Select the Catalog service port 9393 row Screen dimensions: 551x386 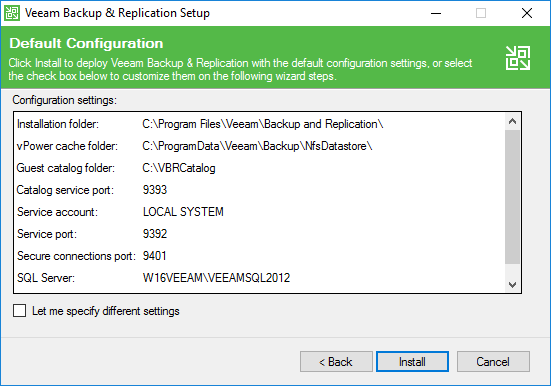click(259, 190)
